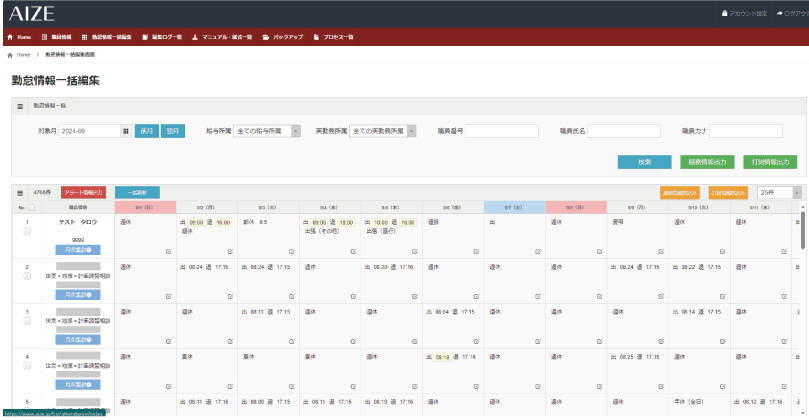The width and height of the screenshot is (809, 420).
Task: Click the hamburger icon beside the record count
Action: pyautogui.click(x=20, y=192)
